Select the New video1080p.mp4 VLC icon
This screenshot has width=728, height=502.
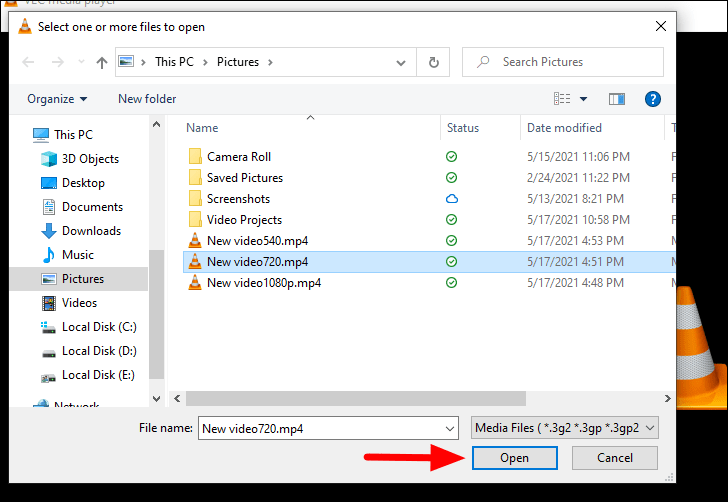[195, 282]
